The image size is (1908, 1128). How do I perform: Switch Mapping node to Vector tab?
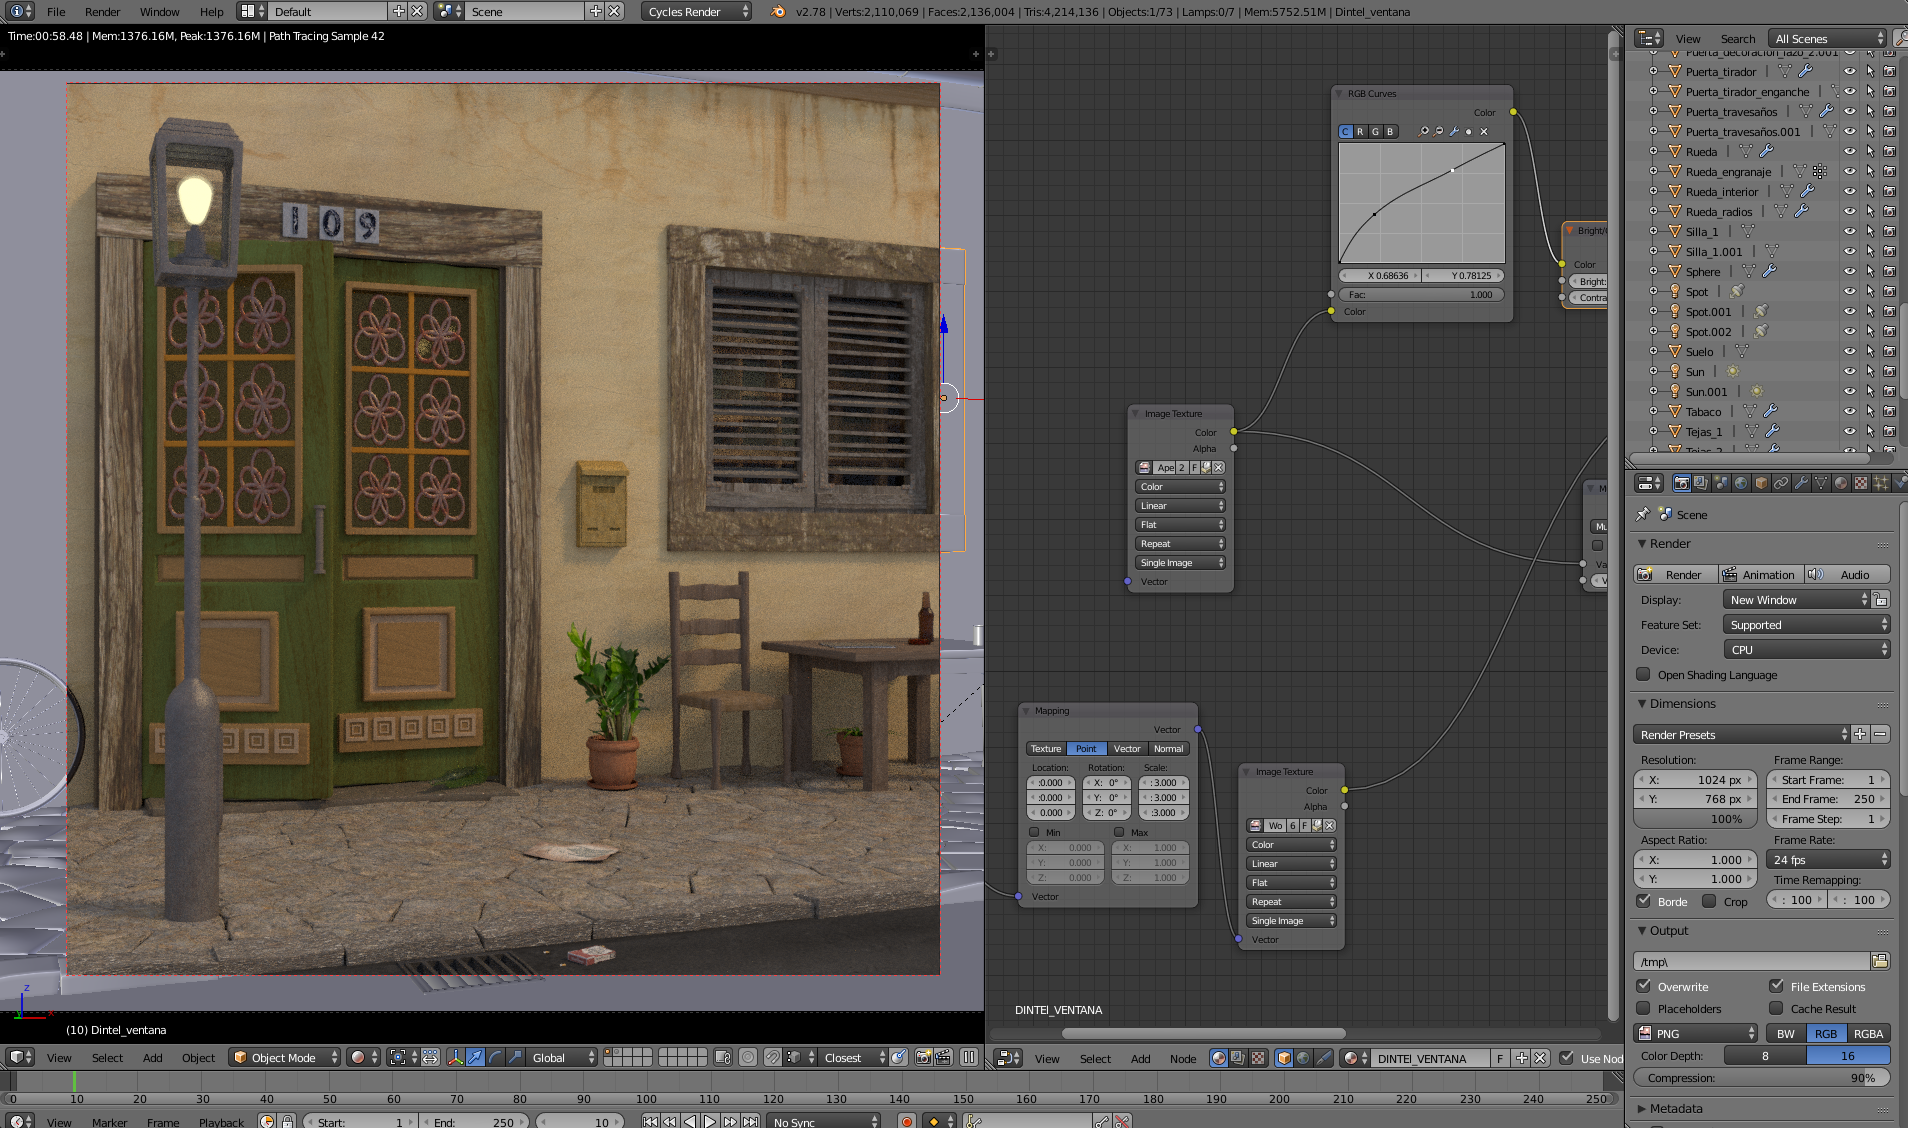point(1127,749)
